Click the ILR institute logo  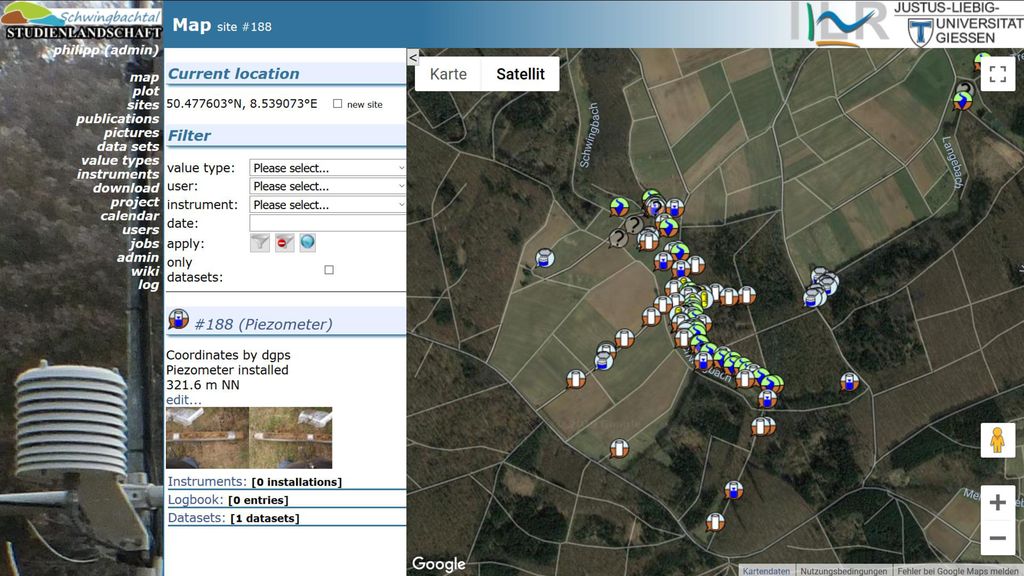click(839, 24)
